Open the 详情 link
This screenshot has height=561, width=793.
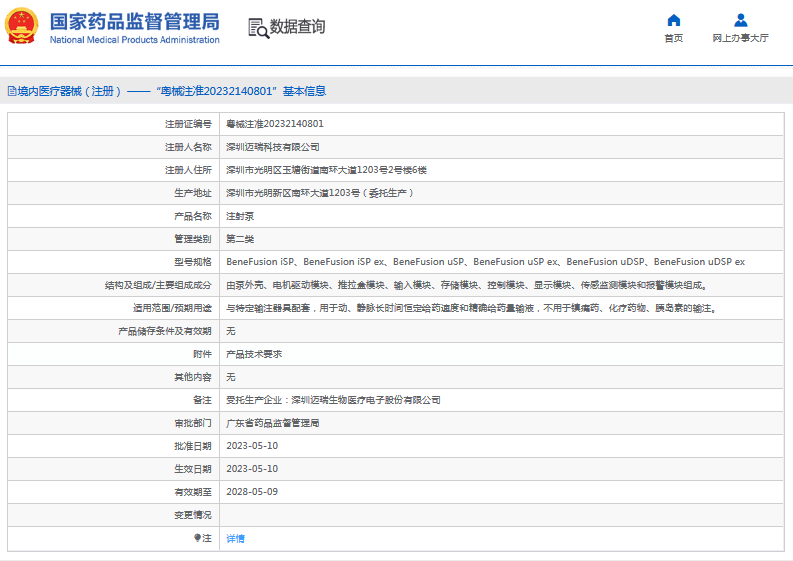235,538
